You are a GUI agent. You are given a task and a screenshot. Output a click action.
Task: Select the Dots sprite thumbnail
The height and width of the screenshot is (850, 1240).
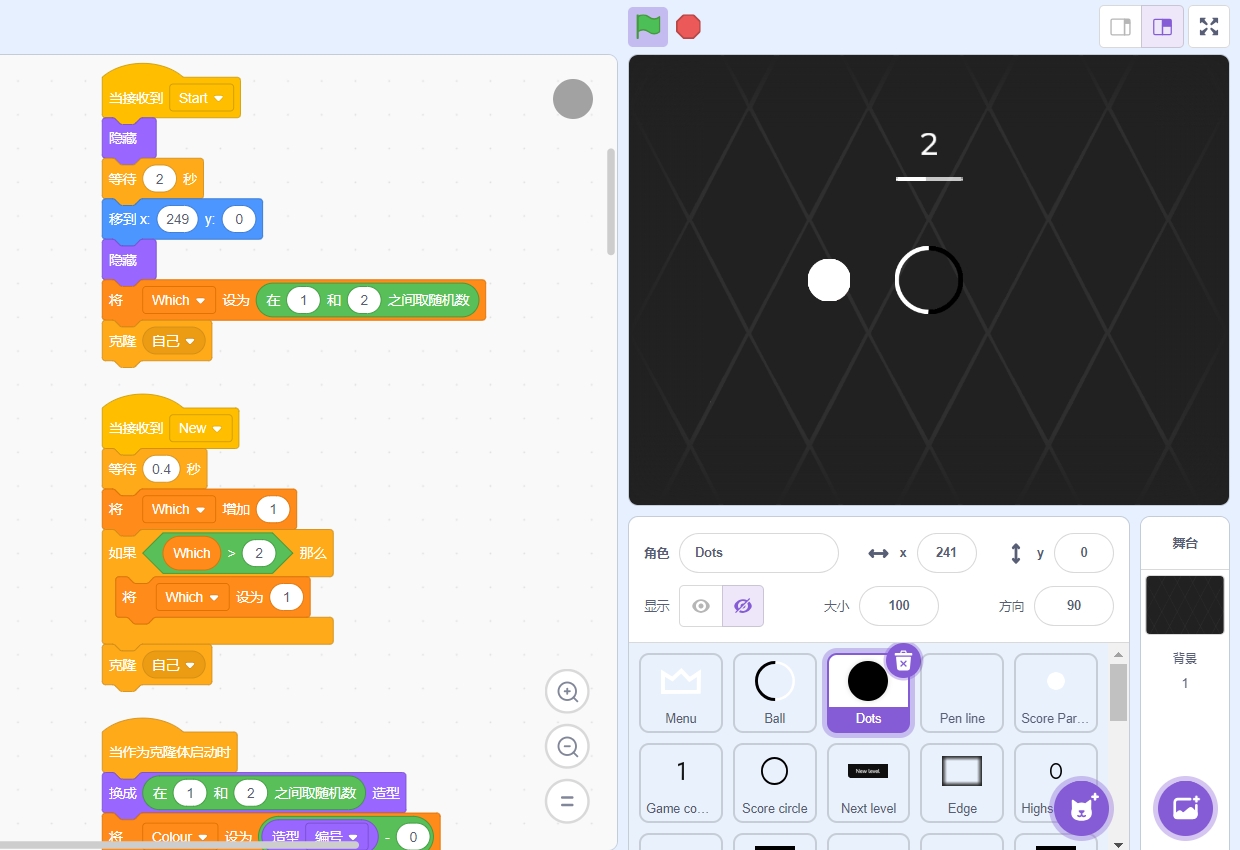coord(868,693)
